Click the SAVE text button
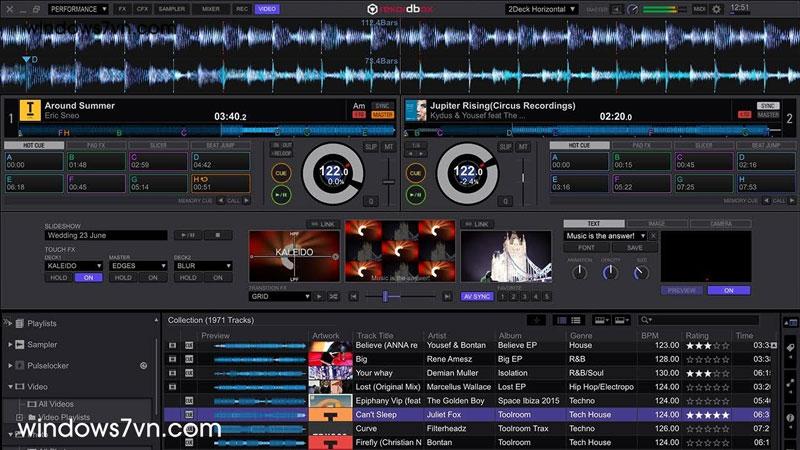 click(635, 248)
